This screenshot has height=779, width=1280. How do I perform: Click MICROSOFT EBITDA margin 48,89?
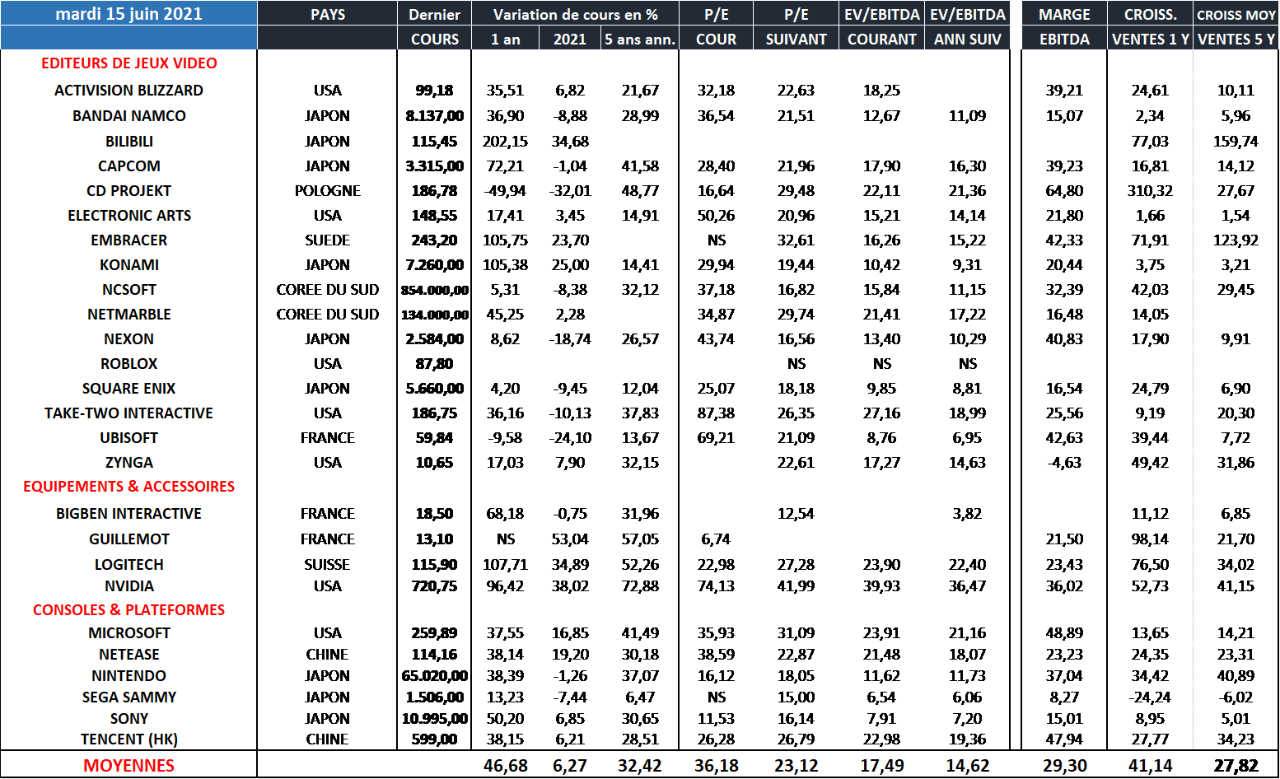pos(1066,633)
